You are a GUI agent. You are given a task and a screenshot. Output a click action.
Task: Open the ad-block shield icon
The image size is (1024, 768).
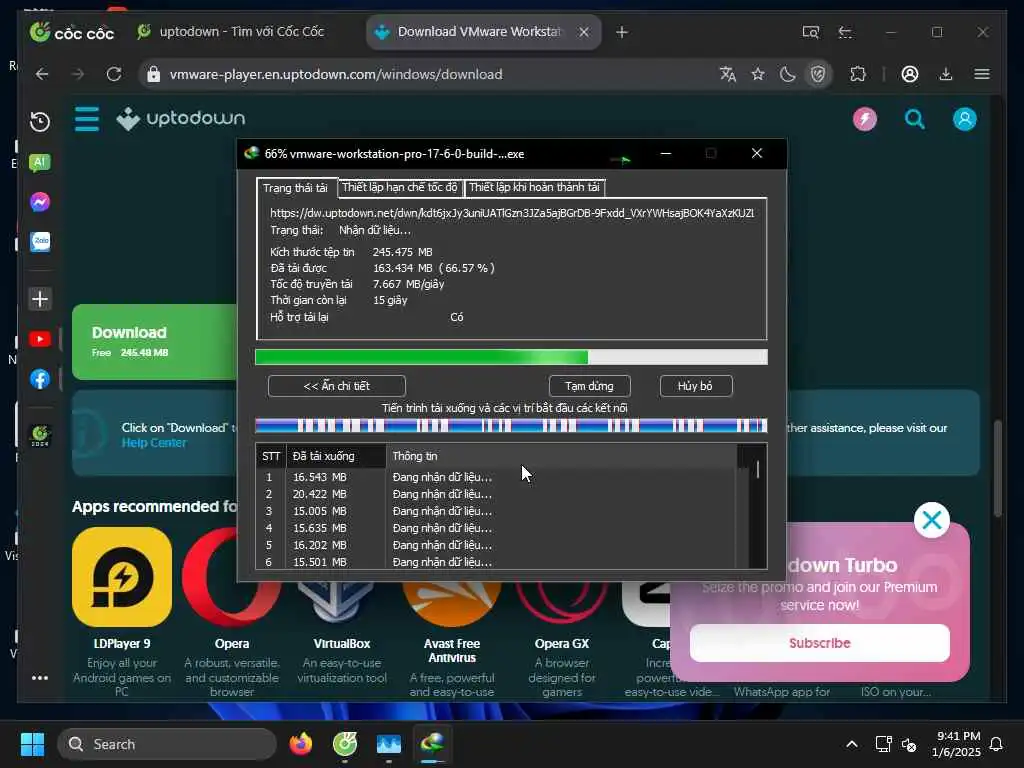818,74
